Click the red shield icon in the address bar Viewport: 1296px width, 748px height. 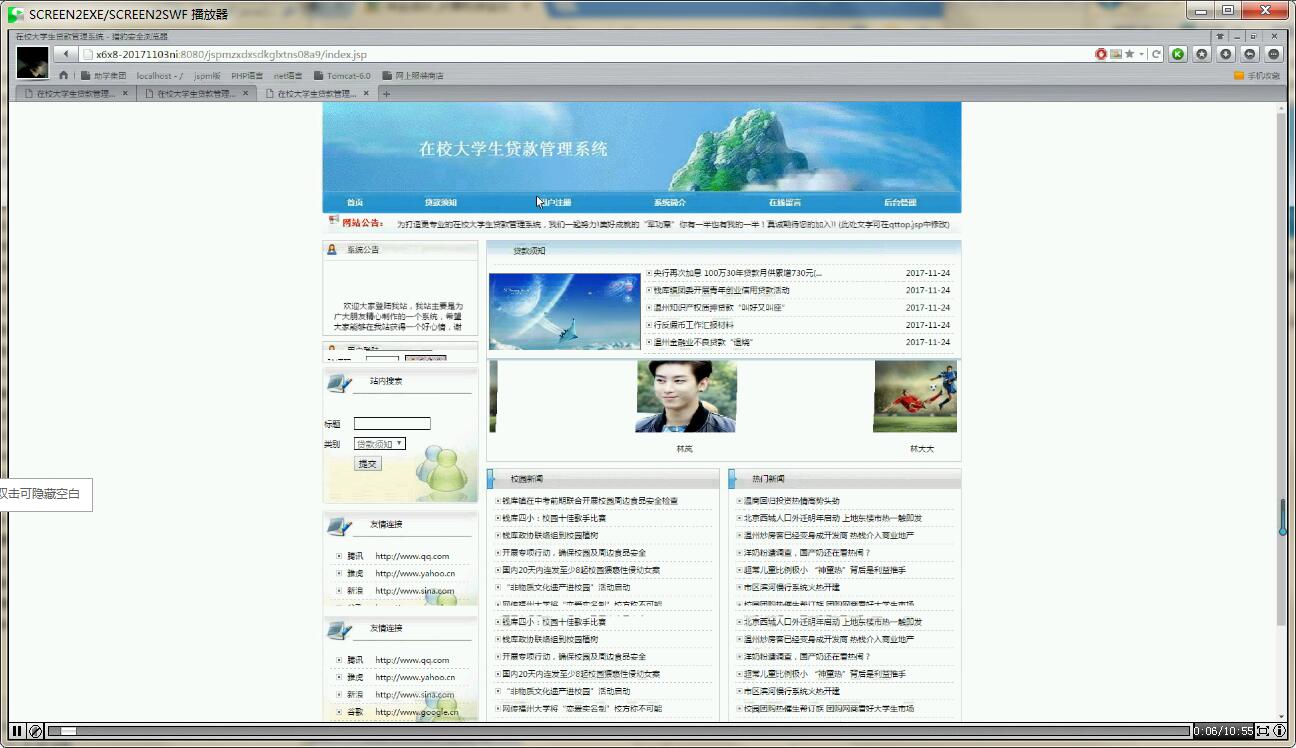coord(1101,54)
